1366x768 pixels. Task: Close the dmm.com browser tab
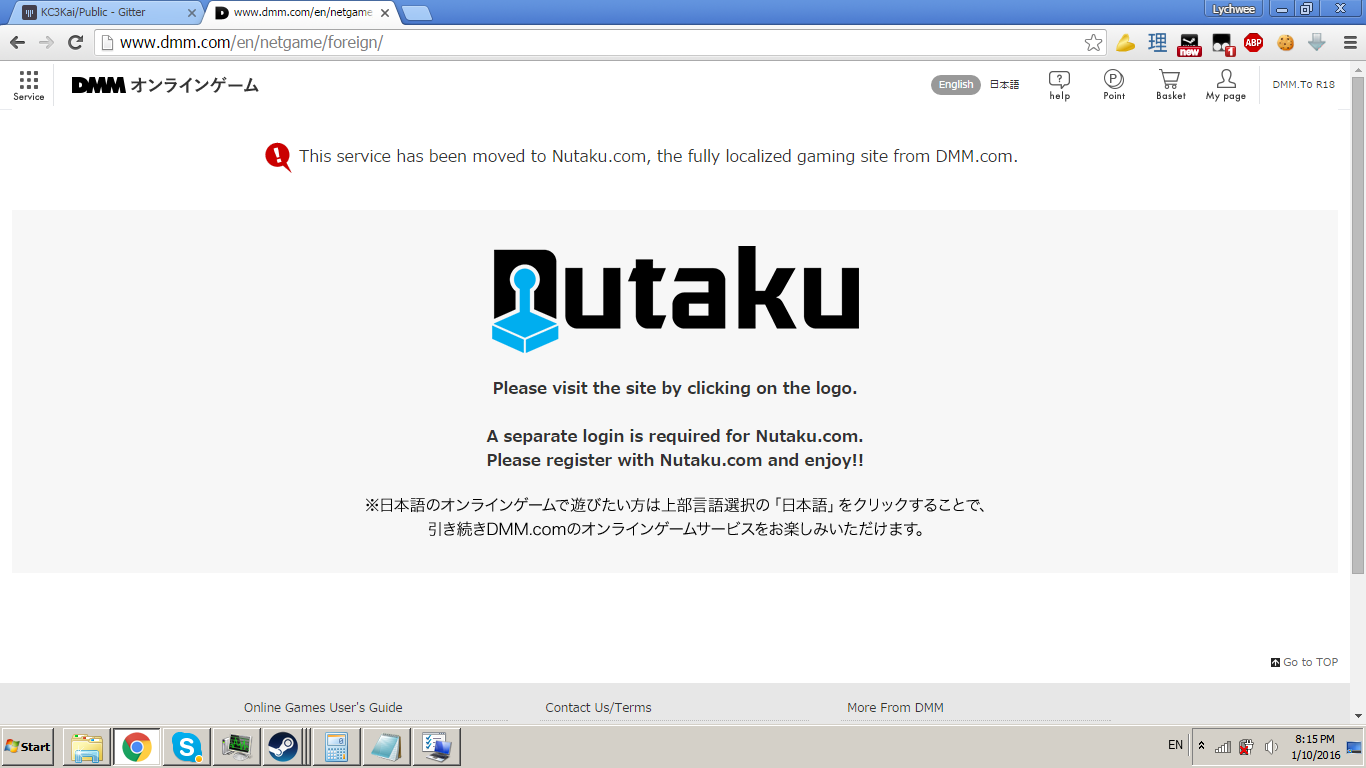click(385, 13)
